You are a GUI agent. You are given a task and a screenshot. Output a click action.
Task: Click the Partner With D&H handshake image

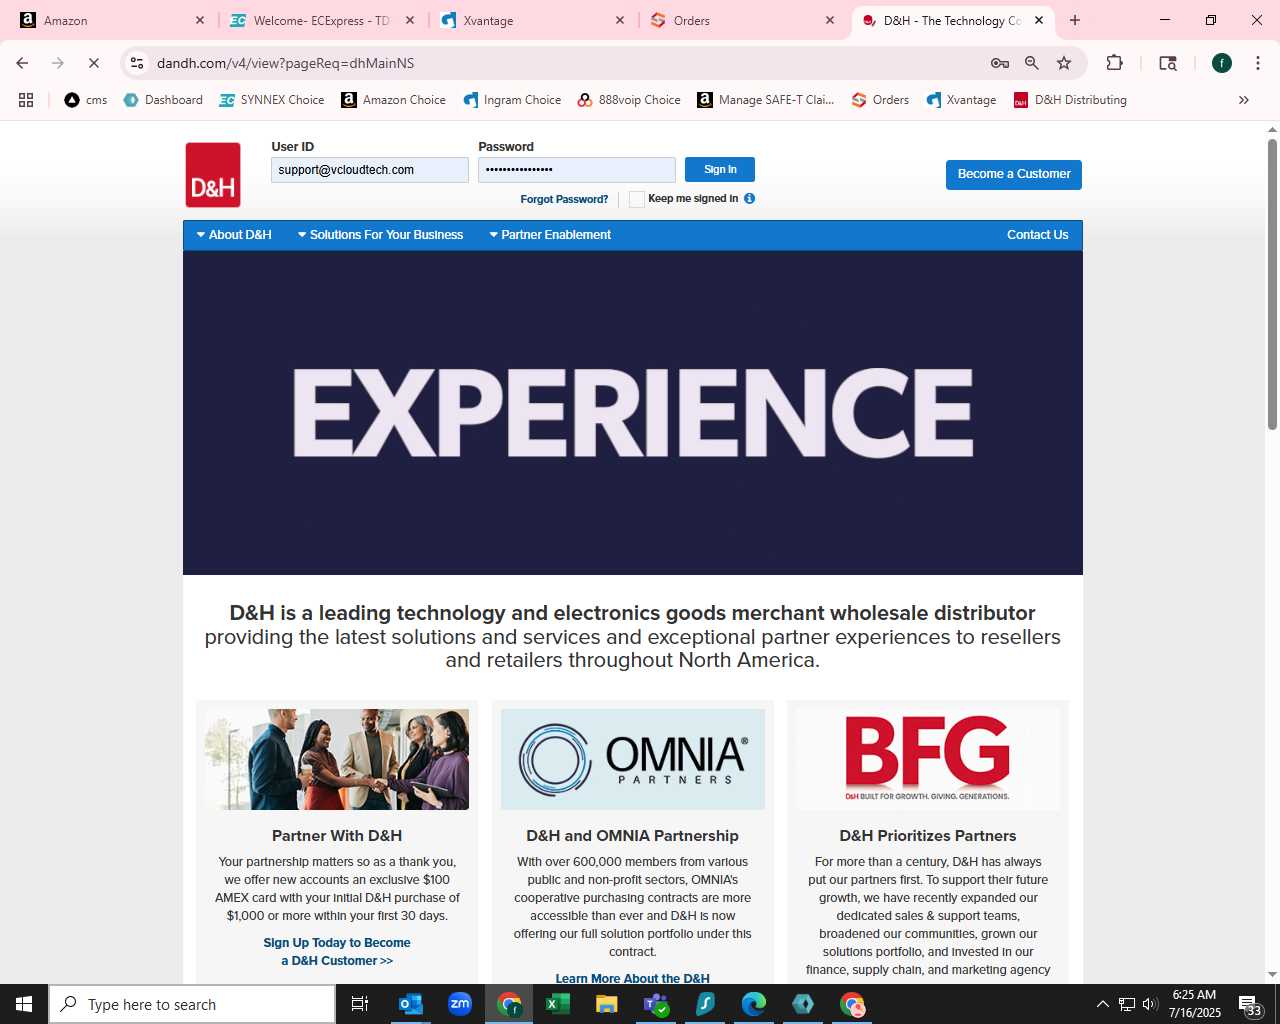pos(337,759)
